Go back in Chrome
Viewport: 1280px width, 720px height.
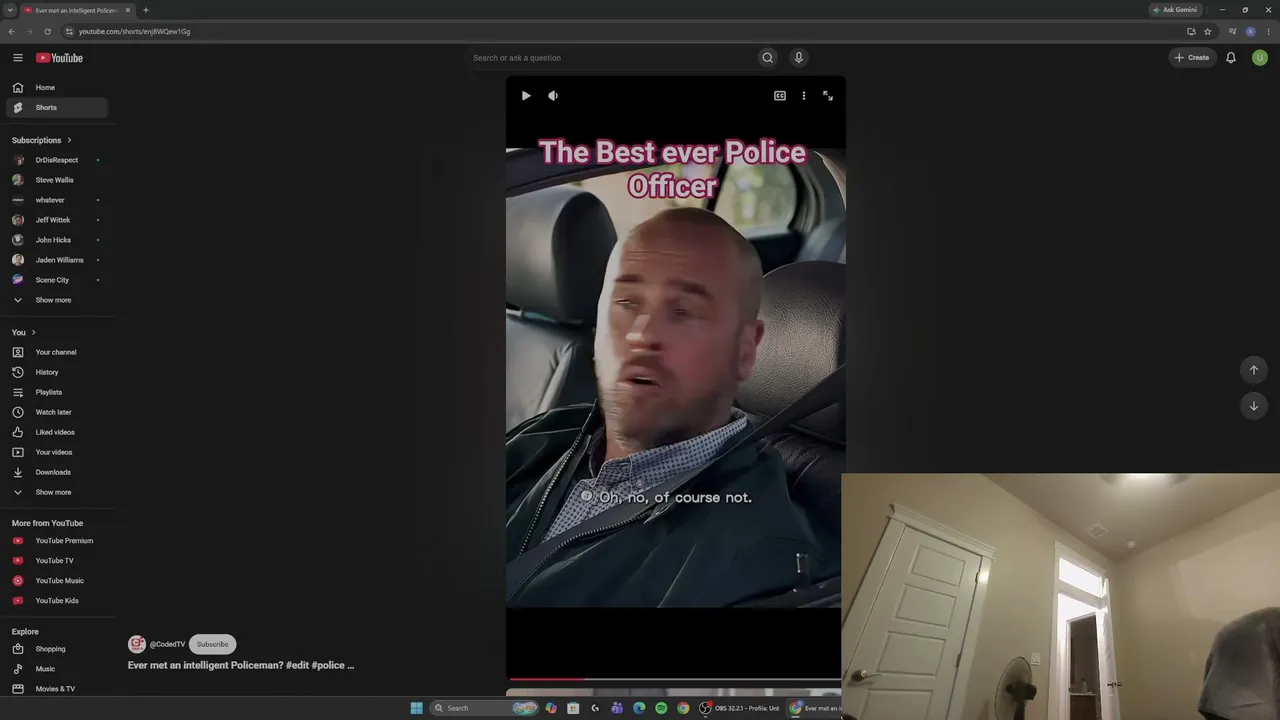[x=12, y=31]
